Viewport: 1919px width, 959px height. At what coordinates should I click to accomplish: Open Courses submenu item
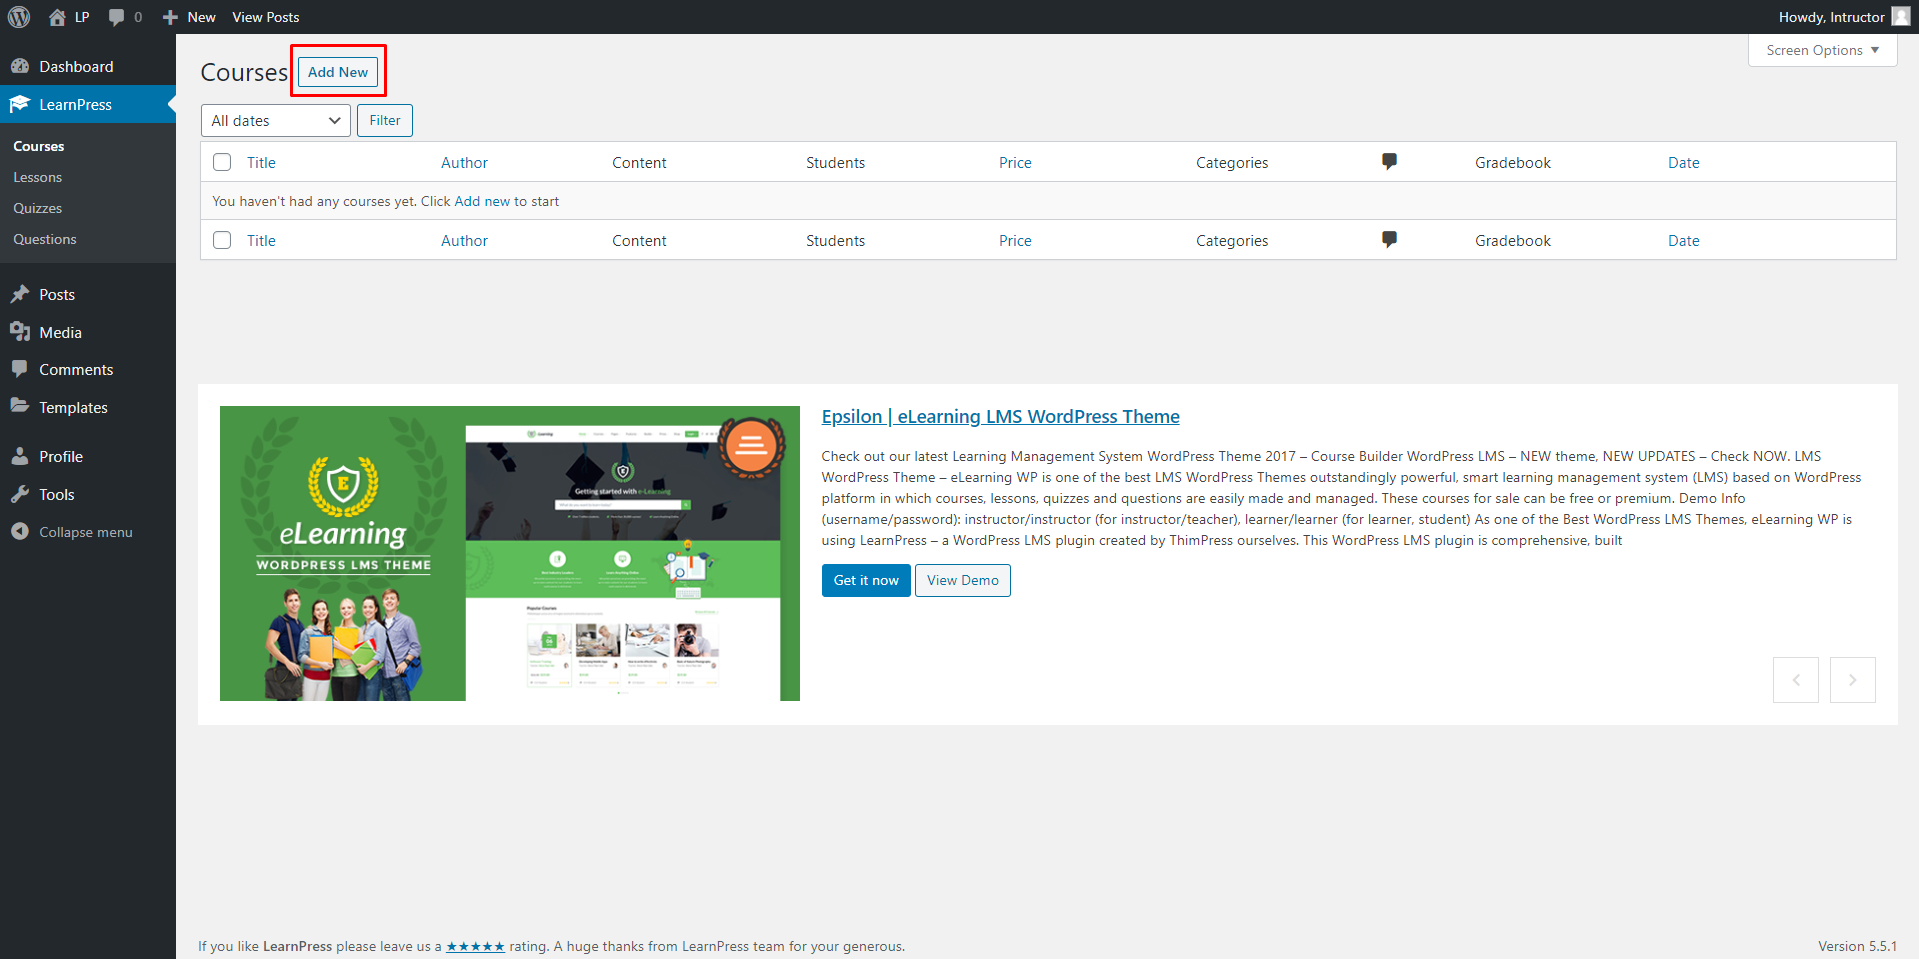click(x=39, y=146)
